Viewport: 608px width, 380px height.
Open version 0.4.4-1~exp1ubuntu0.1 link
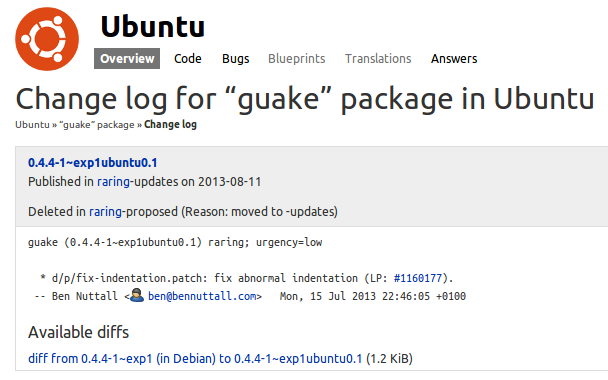pos(93,162)
